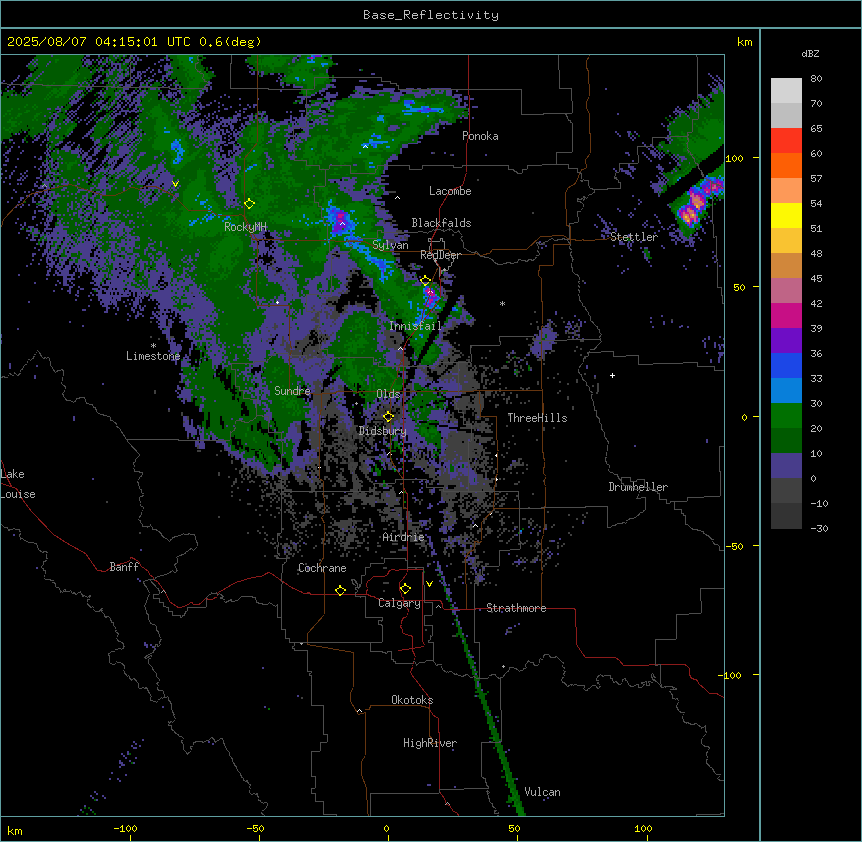Click the Innisfail city label
This screenshot has width=862, height=842.
click(x=415, y=326)
